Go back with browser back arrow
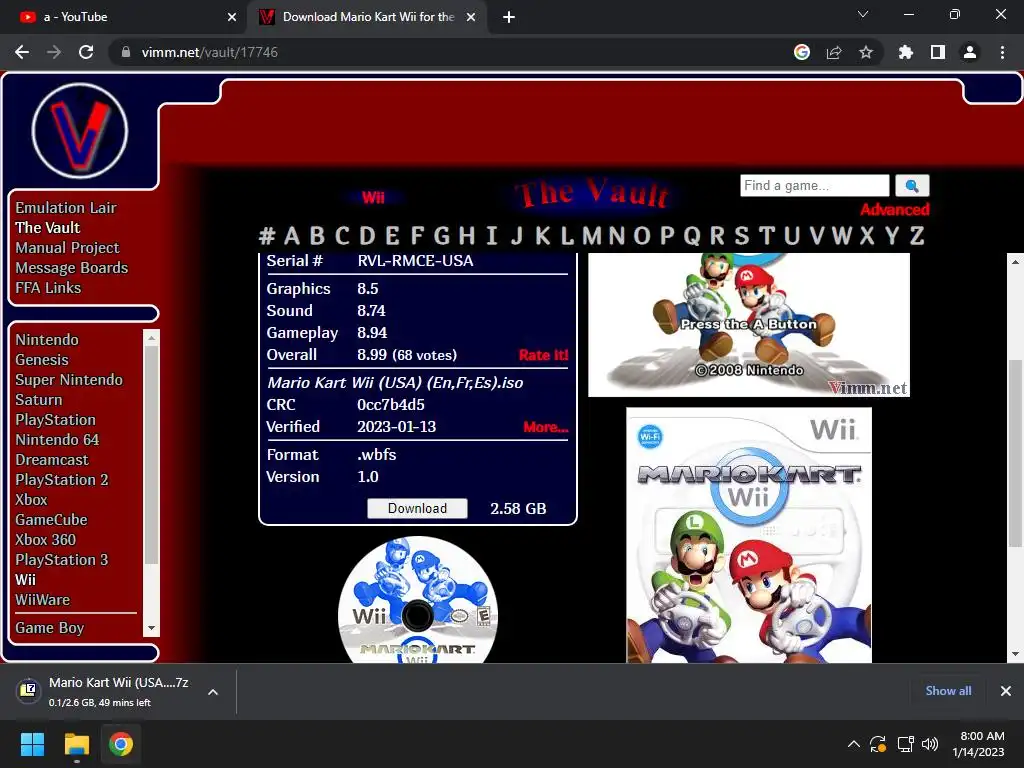 [x=22, y=52]
